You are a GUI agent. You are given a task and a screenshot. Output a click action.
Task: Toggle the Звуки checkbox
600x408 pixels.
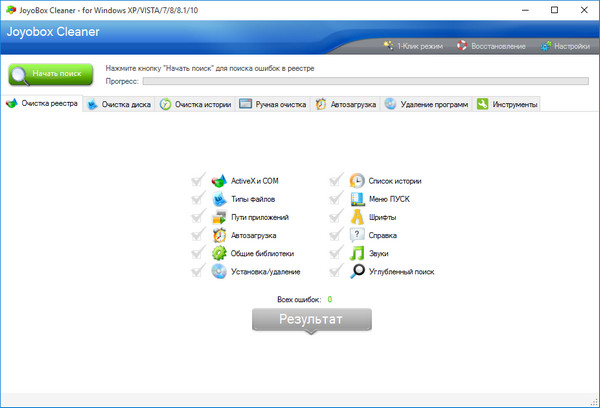[x=336, y=252]
